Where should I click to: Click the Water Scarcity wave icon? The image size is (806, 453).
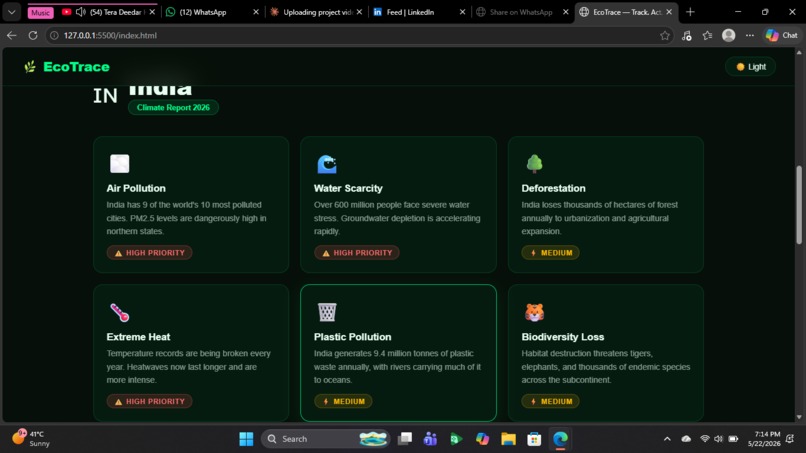pos(327,164)
